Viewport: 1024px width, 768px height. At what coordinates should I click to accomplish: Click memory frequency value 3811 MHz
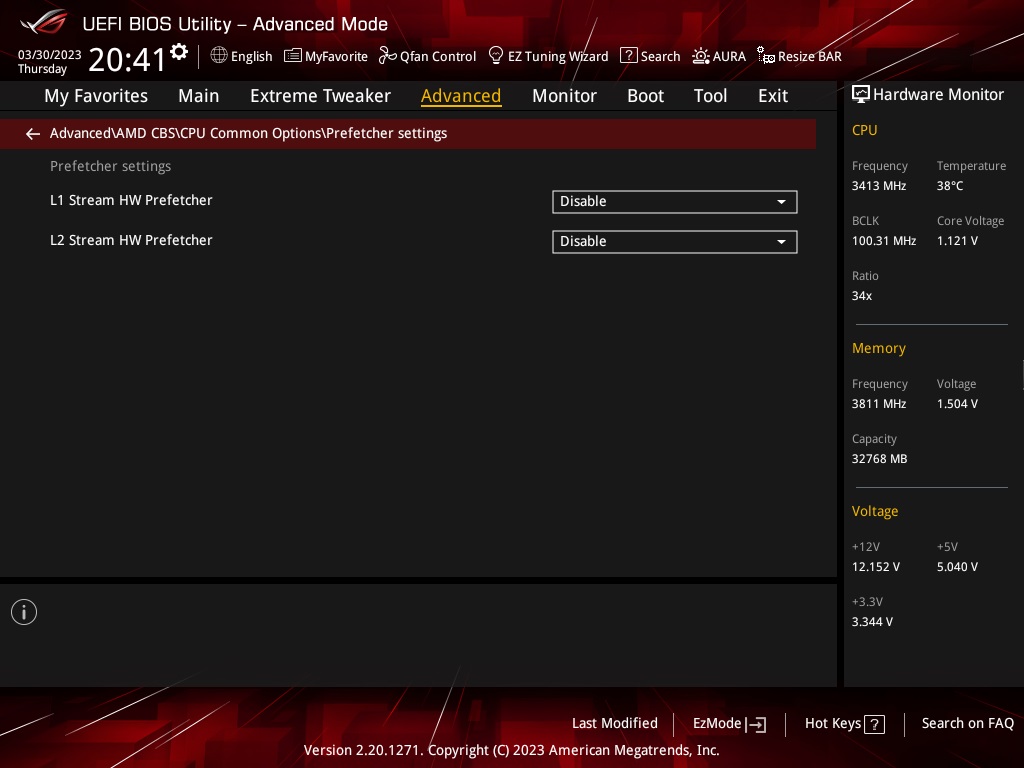[x=878, y=404]
